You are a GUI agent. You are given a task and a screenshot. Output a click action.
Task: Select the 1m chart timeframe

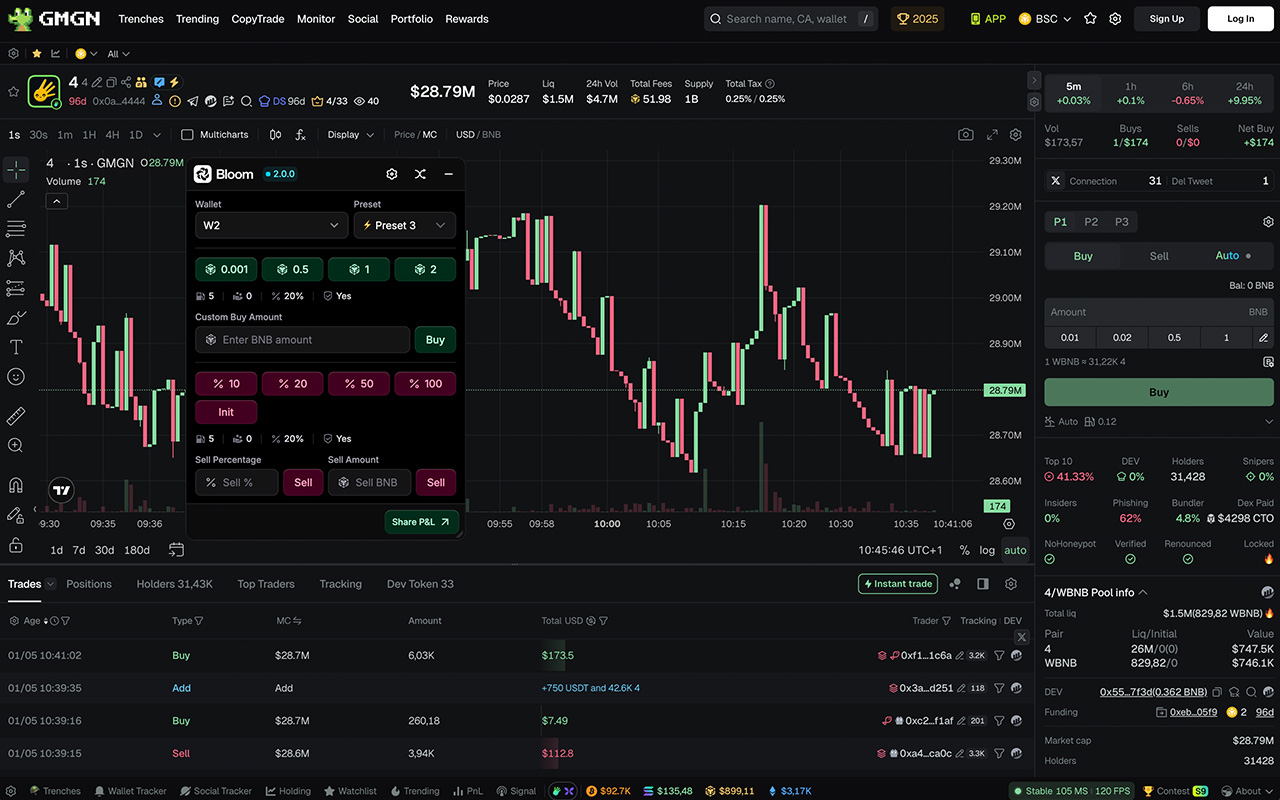pos(65,135)
